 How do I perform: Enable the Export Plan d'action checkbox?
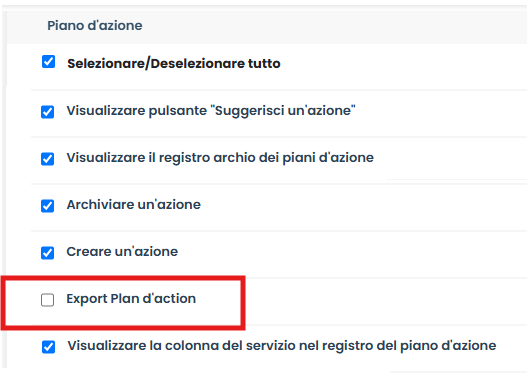click(47, 300)
